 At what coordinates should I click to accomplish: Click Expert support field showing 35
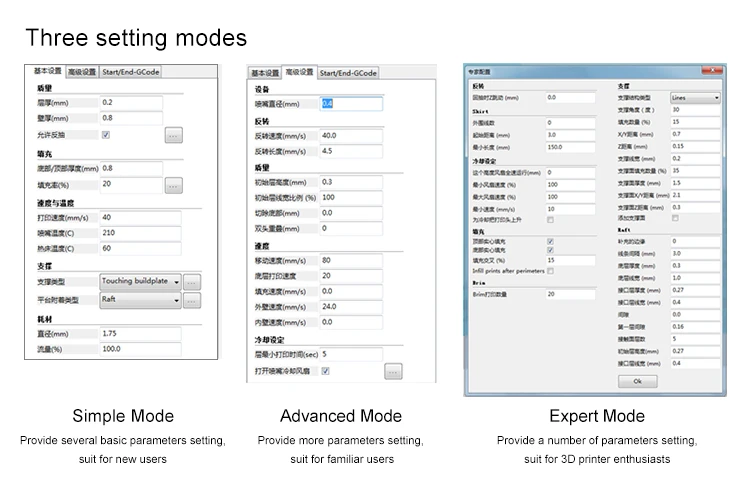point(695,171)
